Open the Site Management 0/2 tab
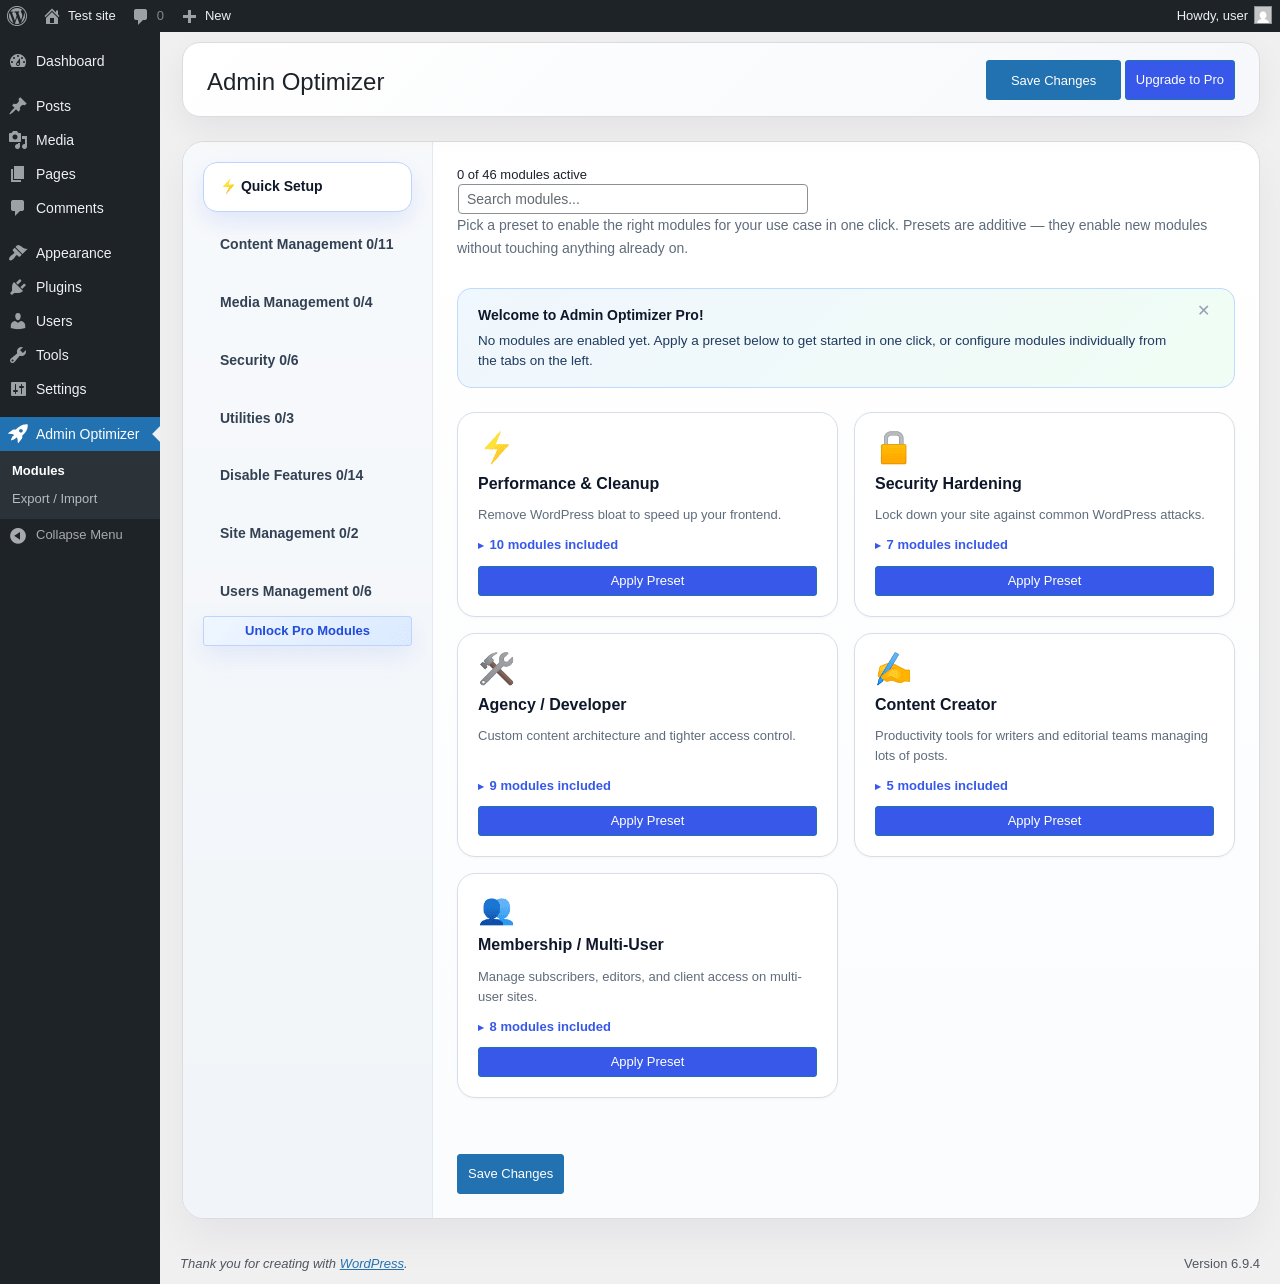 pyautogui.click(x=307, y=533)
